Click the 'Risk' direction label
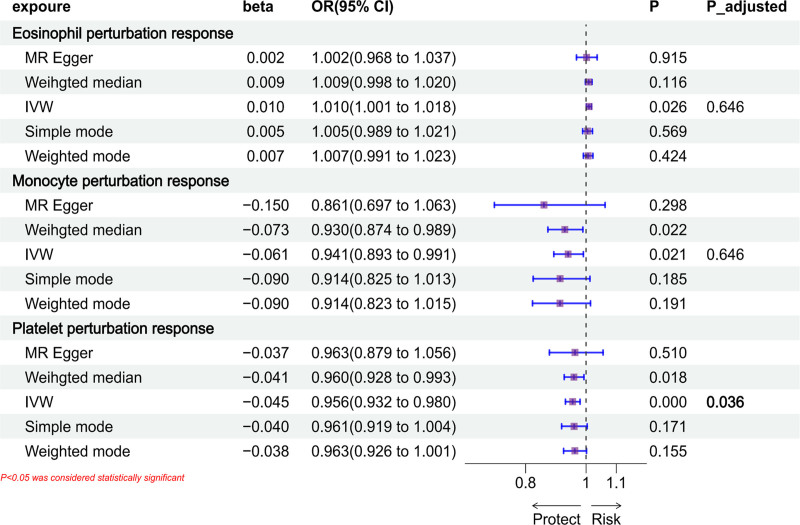This screenshot has width=800, height=525. [606, 518]
